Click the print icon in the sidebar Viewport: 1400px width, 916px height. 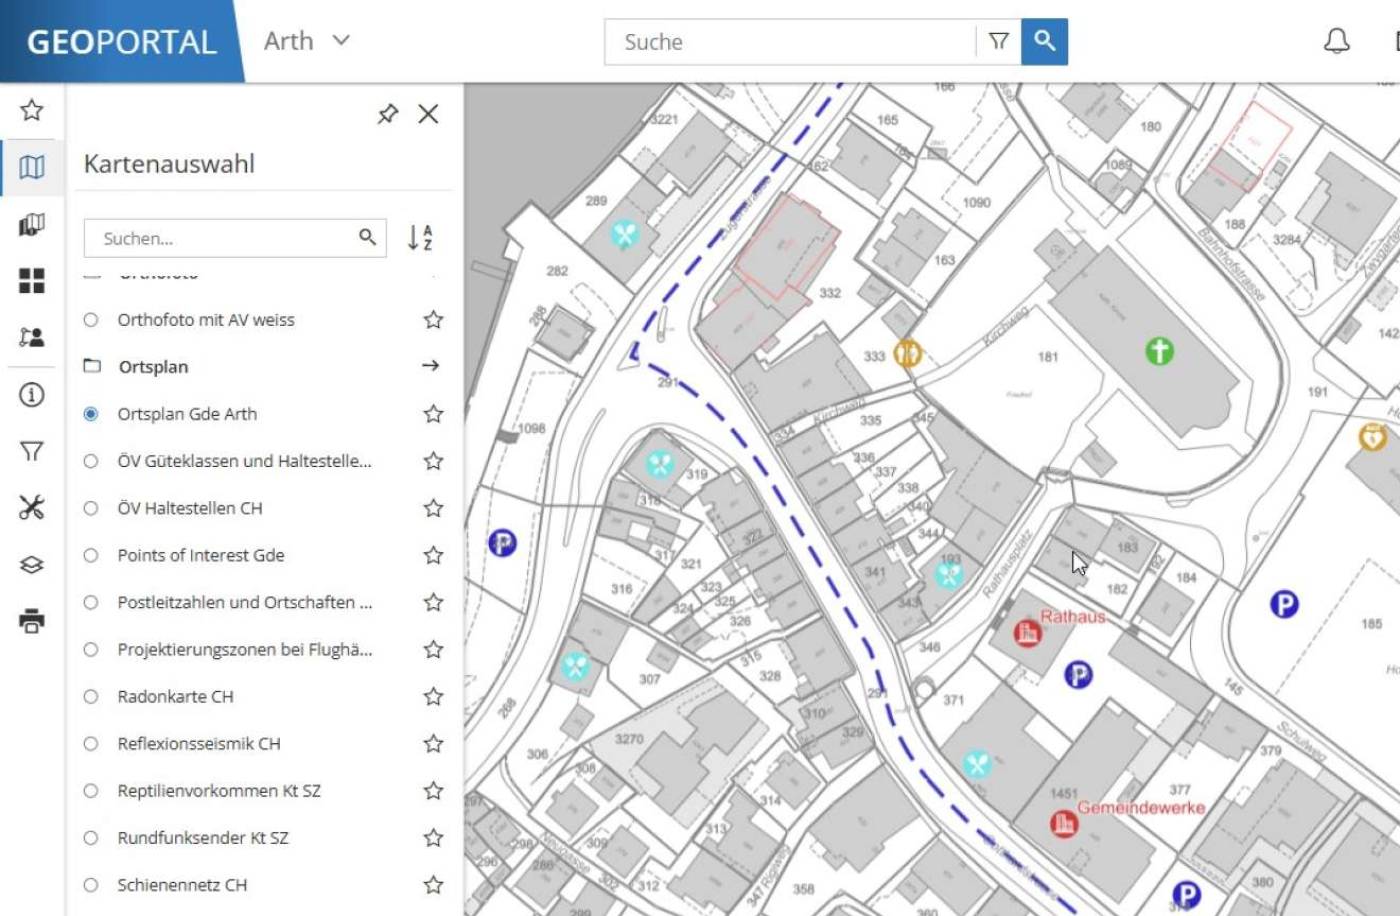tap(32, 620)
